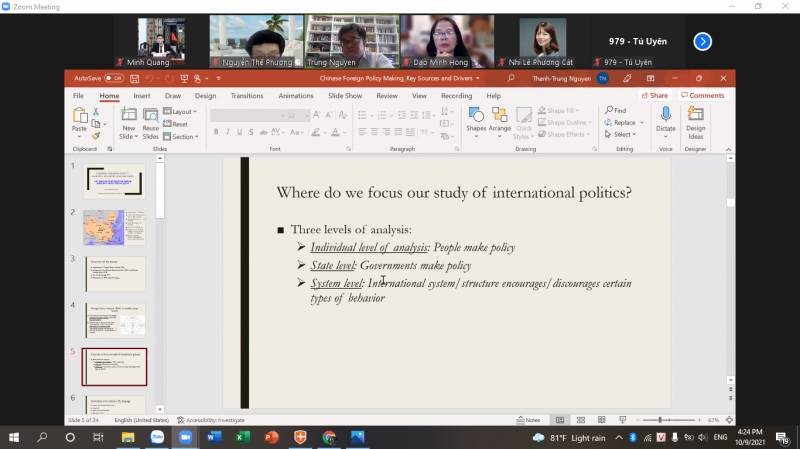
Task: Open the Slide Show tab
Action: pos(345,96)
